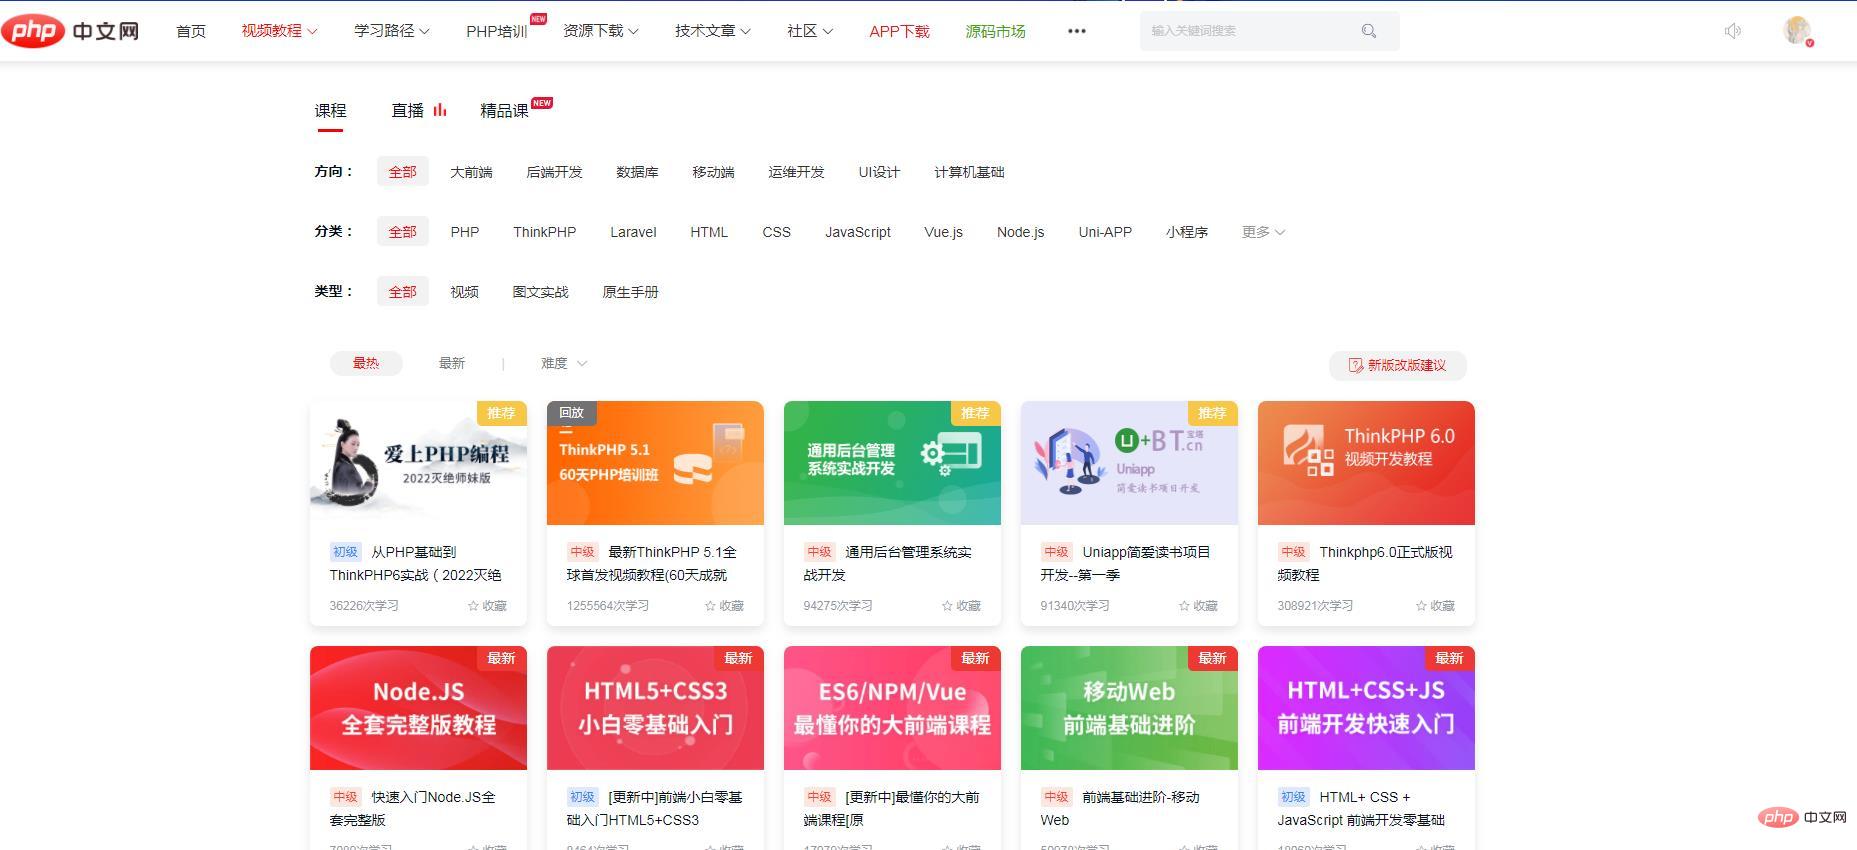Switch to 直播 tab
This screenshot has width=1857, height=850.
407,111
